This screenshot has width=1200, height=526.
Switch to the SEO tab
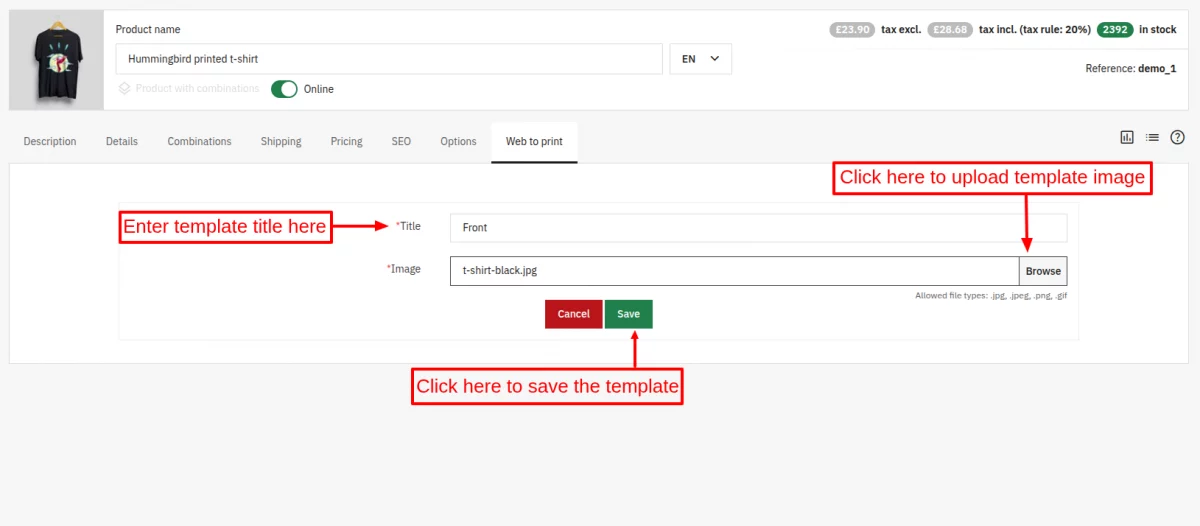tap(401, 141)
